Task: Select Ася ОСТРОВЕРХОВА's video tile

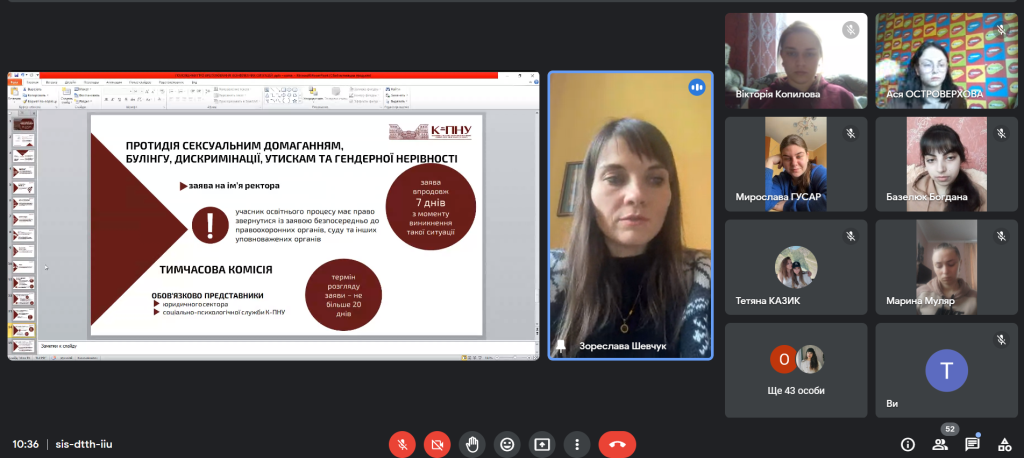Action: coord(946,60)
